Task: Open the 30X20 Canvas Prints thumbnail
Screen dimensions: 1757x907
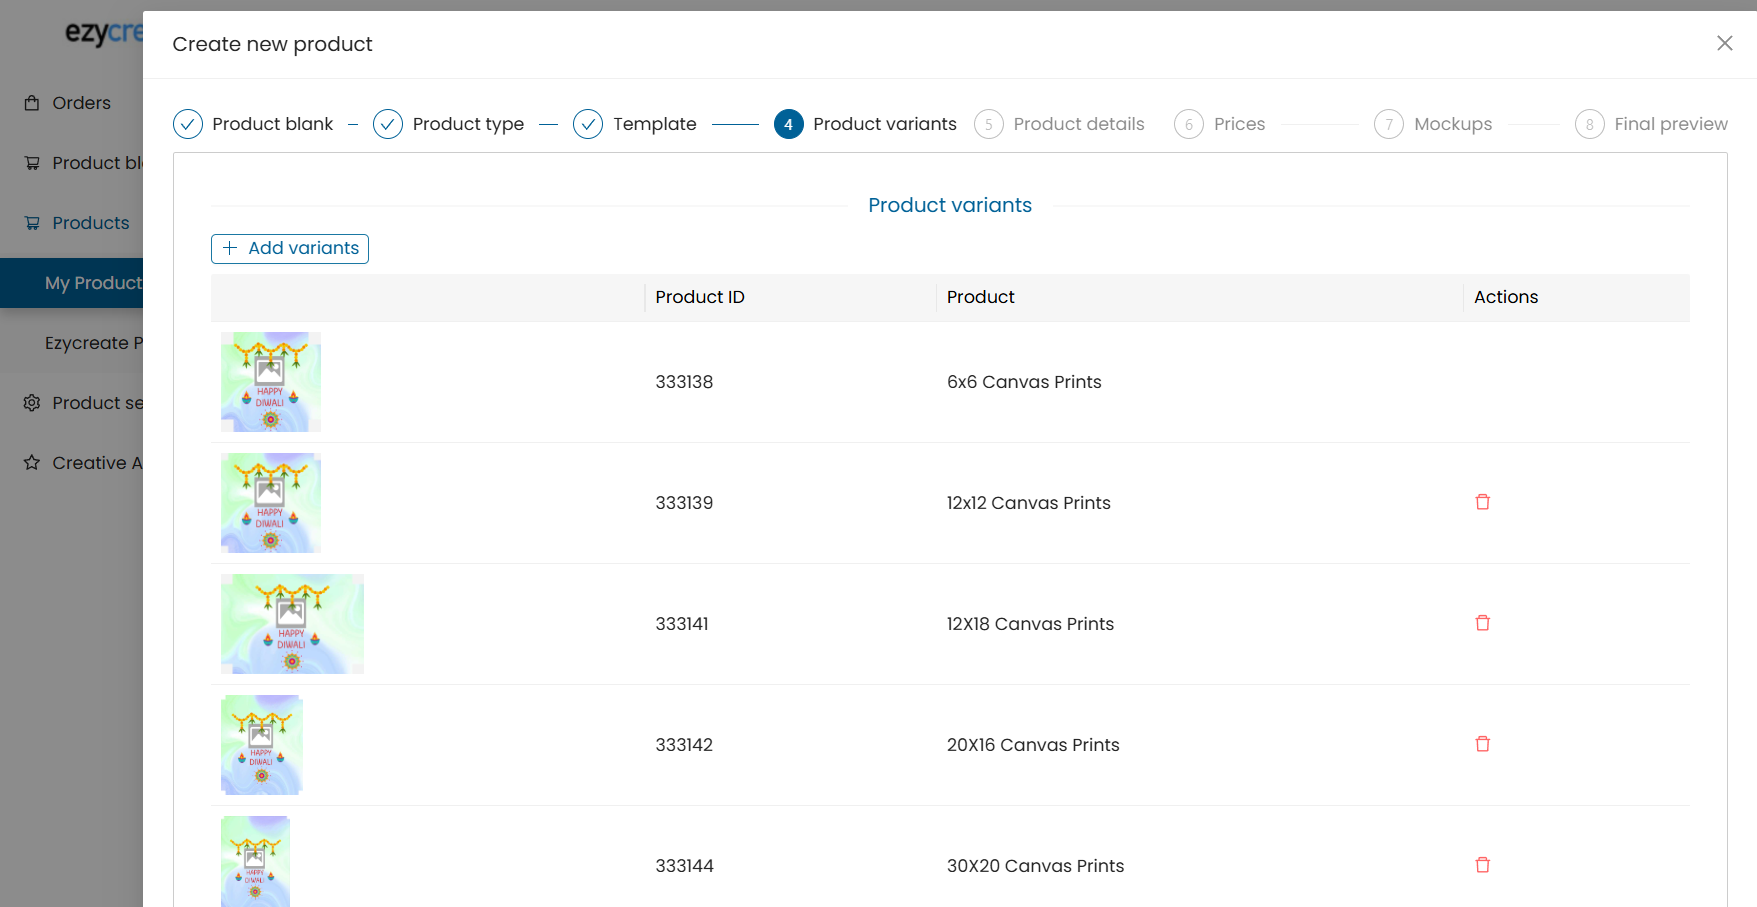Action: (255, 862)
